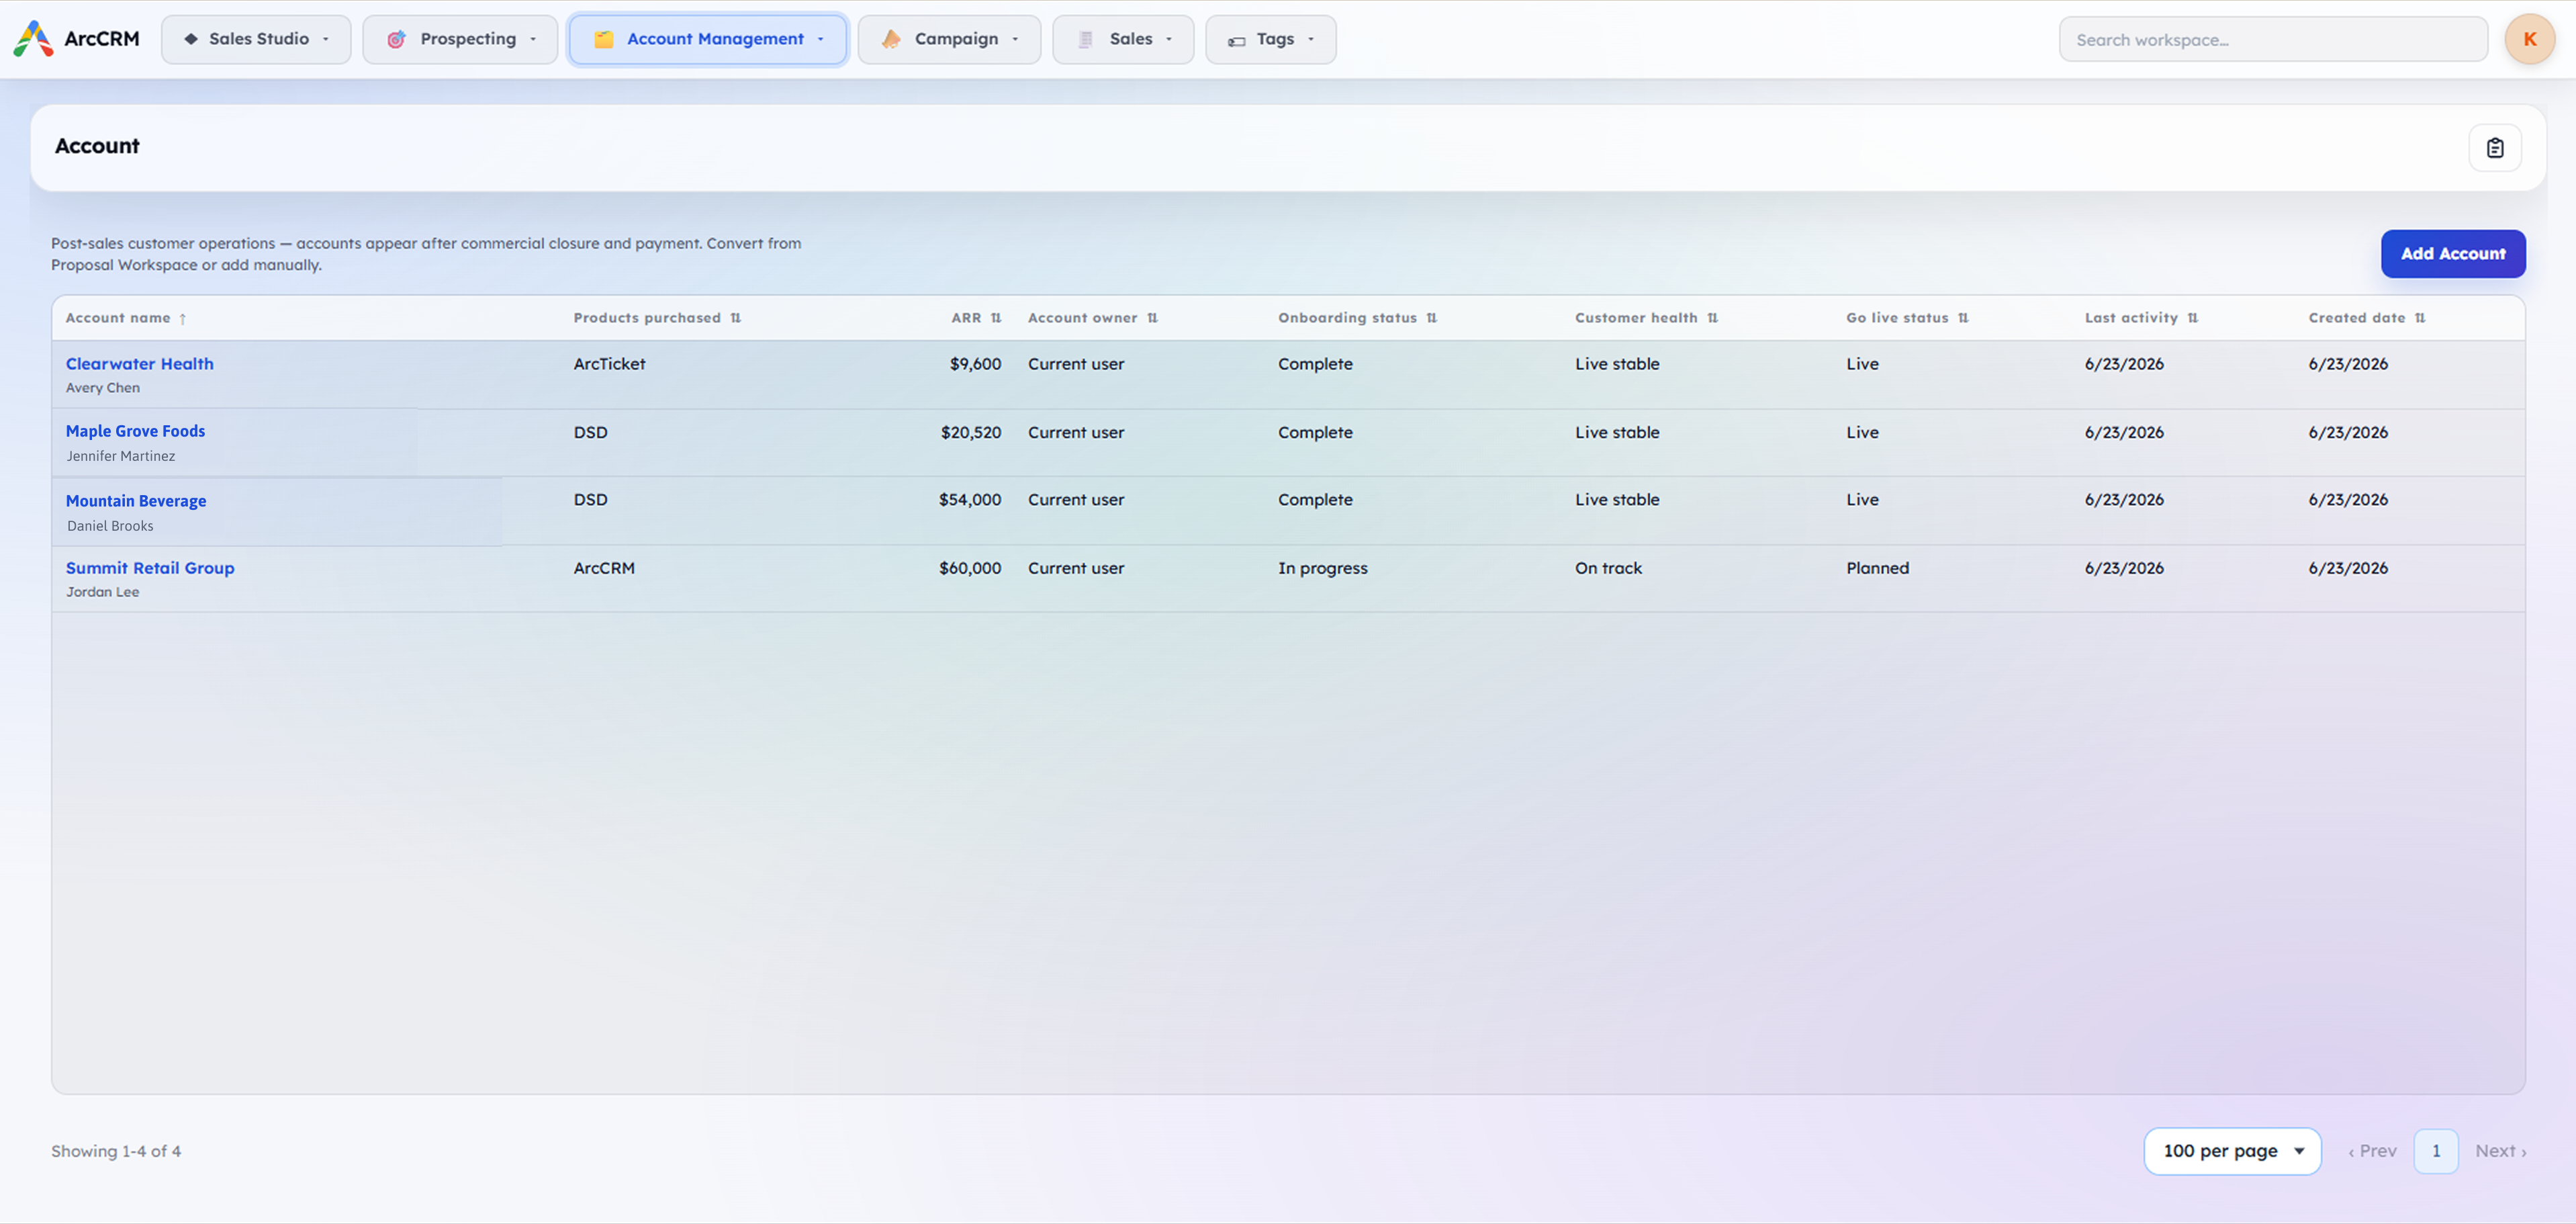2576x1224 pixels.
Task: Click the Customer health header label
Action: (x=1636, y=318)
